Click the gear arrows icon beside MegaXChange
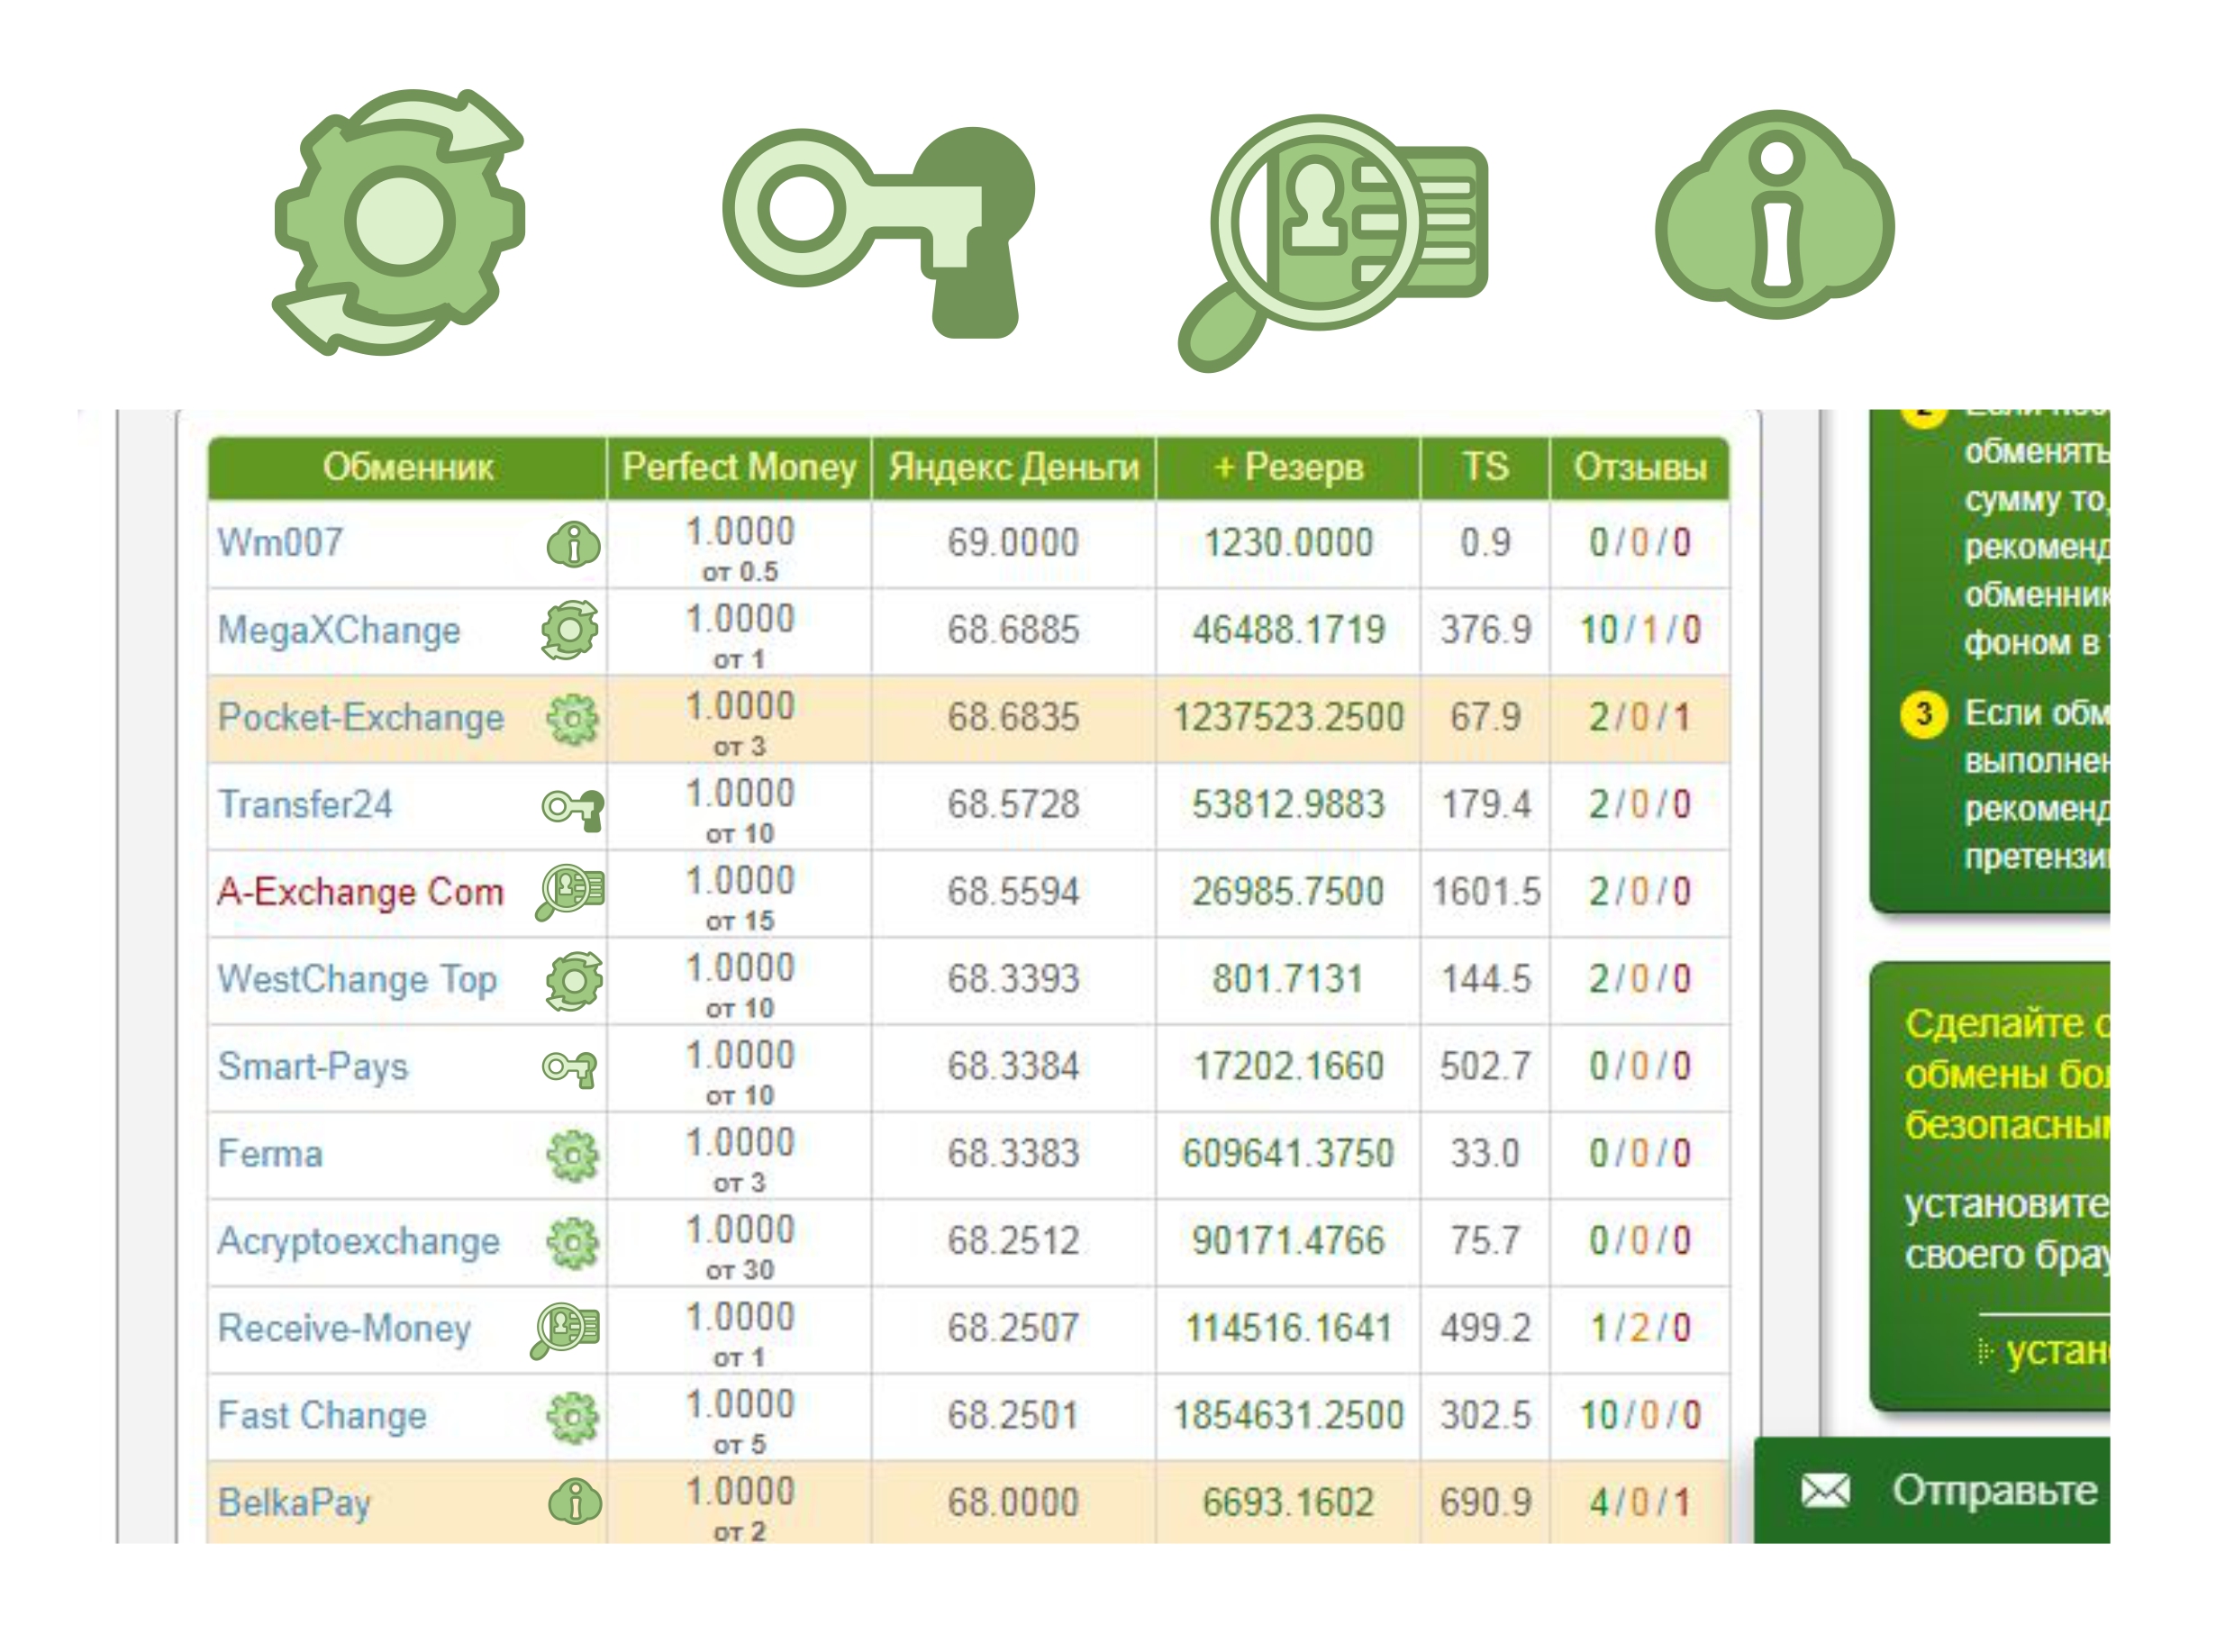 click(570, 630)
